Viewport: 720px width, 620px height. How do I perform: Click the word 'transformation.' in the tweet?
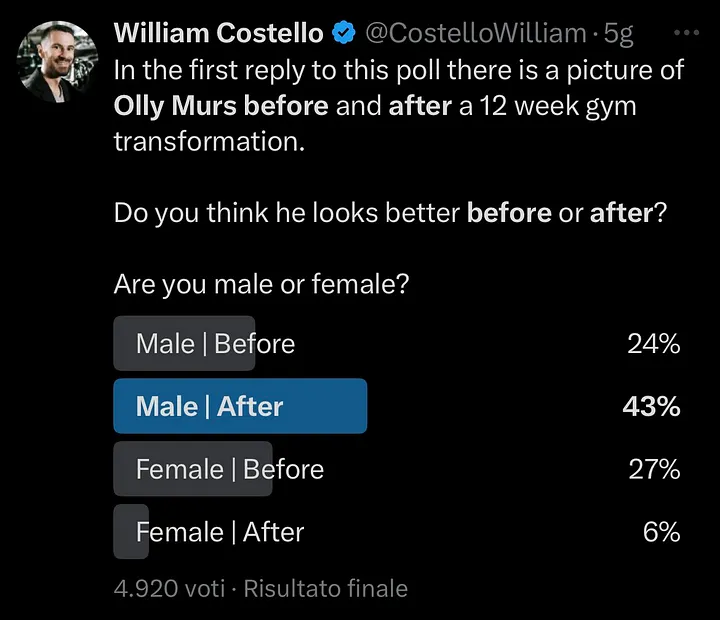point(209,141)
